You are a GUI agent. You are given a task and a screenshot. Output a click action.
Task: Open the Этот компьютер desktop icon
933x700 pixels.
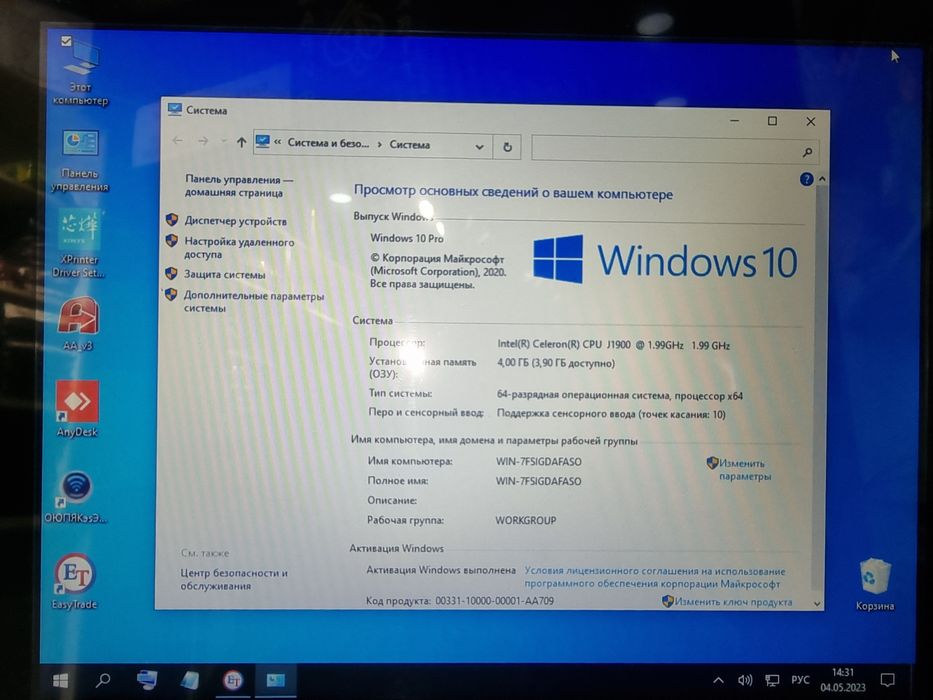(81, 70)
